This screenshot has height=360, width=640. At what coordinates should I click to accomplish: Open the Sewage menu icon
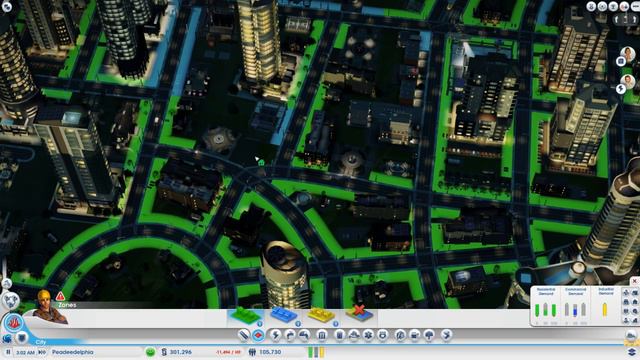304,336
